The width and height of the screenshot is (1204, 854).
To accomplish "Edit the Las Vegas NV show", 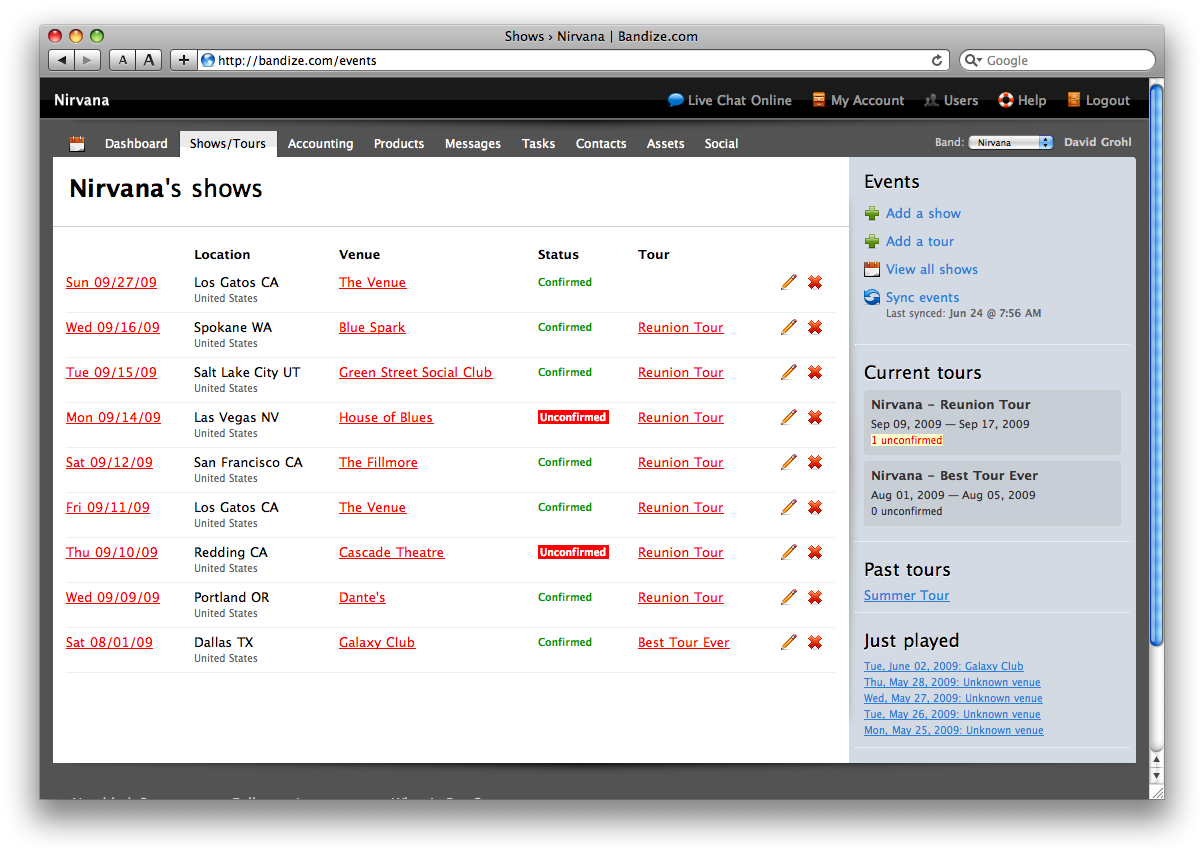I will [x=789, y=417].
